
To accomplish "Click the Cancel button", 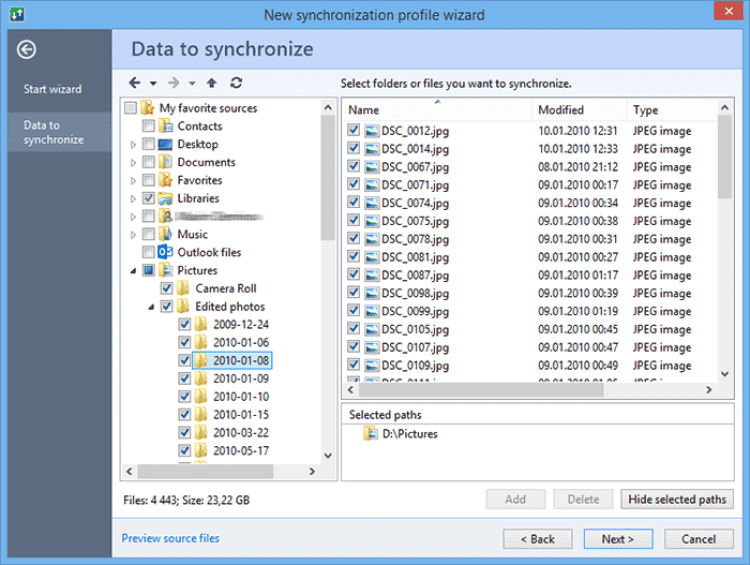I will (x=698, y=539).
